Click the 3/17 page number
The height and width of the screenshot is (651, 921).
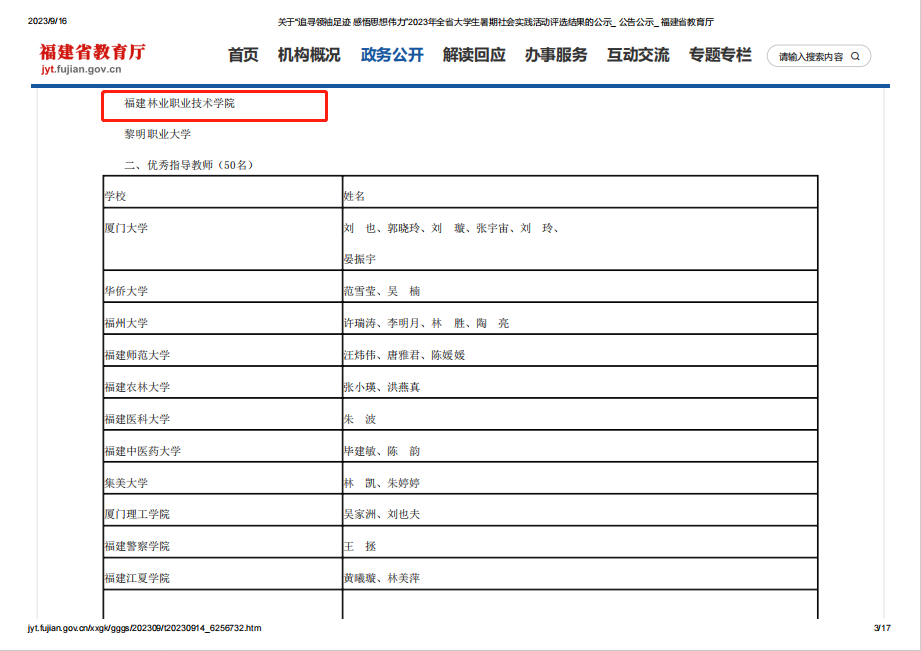[x=882, y=628]
